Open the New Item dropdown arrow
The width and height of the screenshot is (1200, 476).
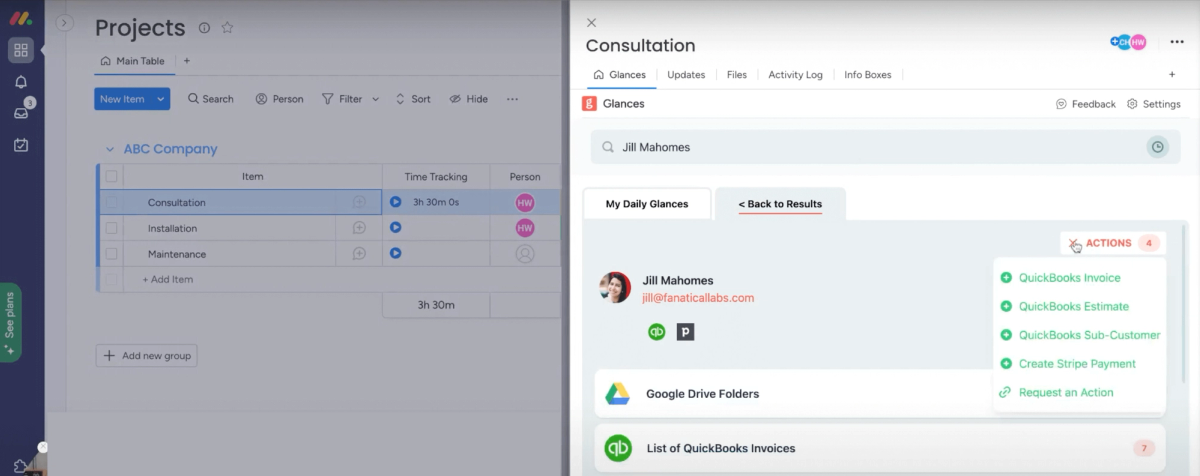click(x=161, y=99)
